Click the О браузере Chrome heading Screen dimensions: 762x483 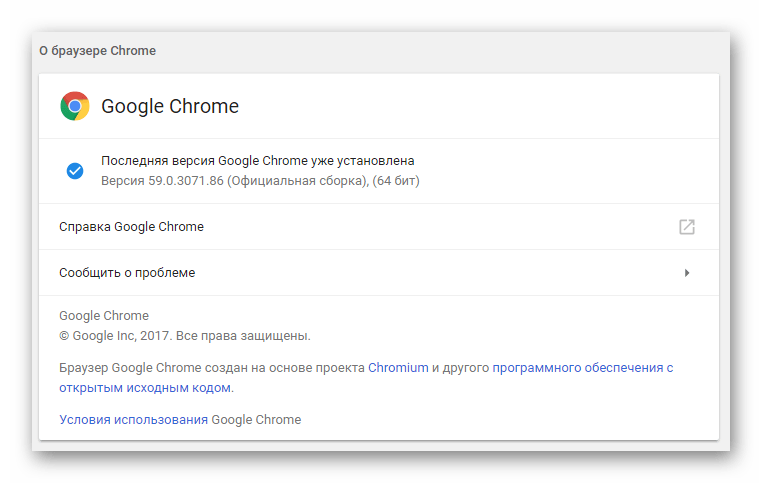(98, 51)
